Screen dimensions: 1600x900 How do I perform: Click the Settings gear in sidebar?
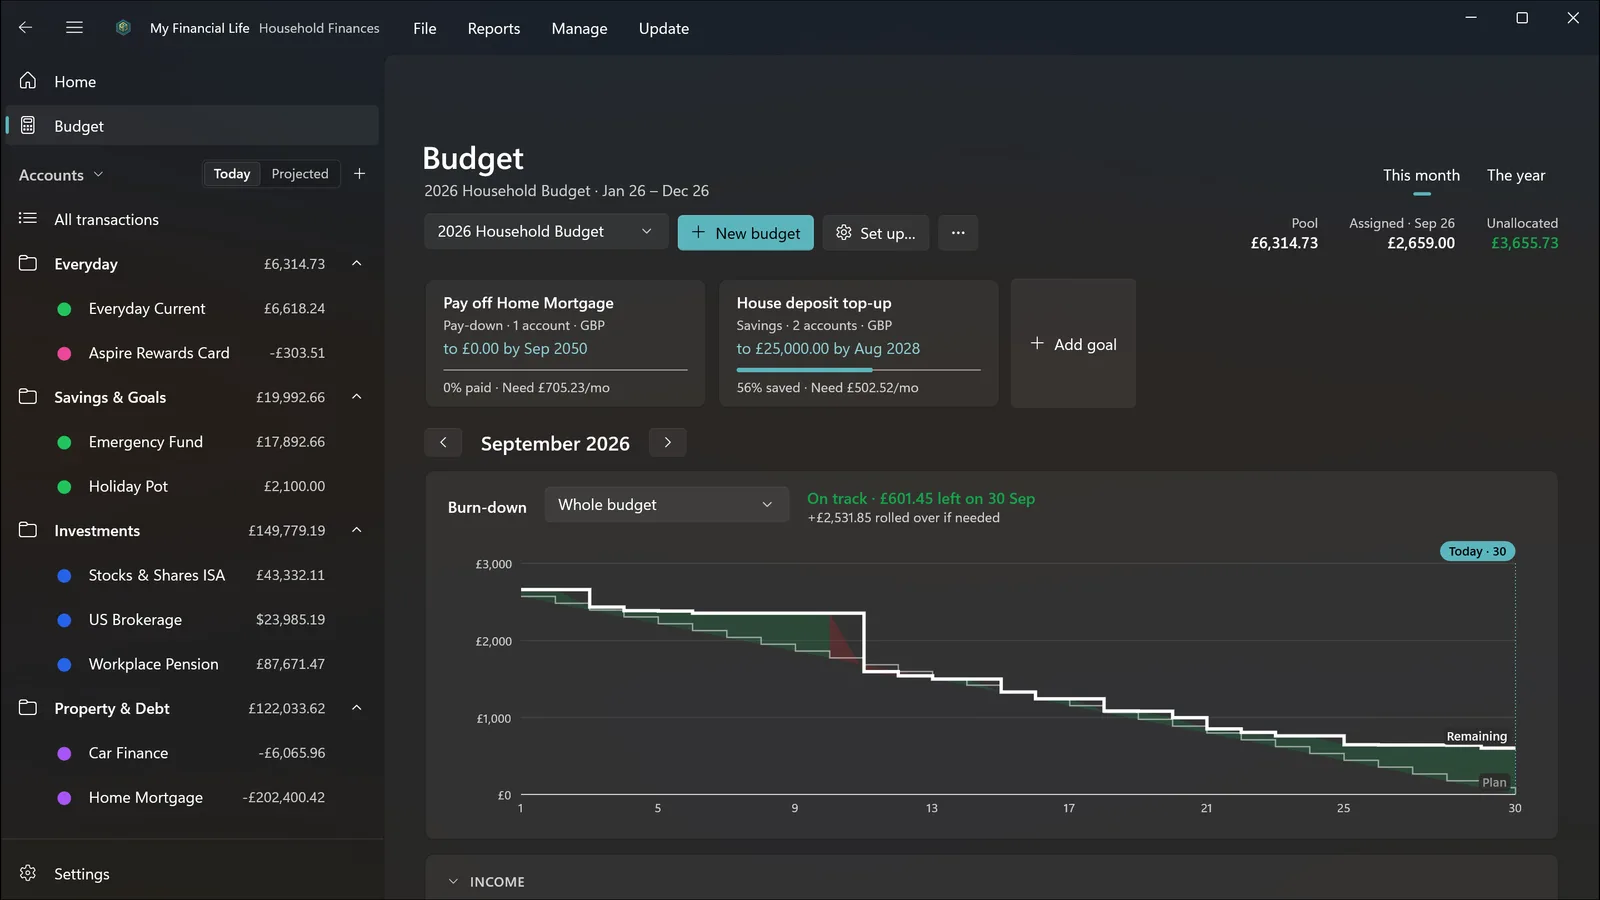pos(28,873)
